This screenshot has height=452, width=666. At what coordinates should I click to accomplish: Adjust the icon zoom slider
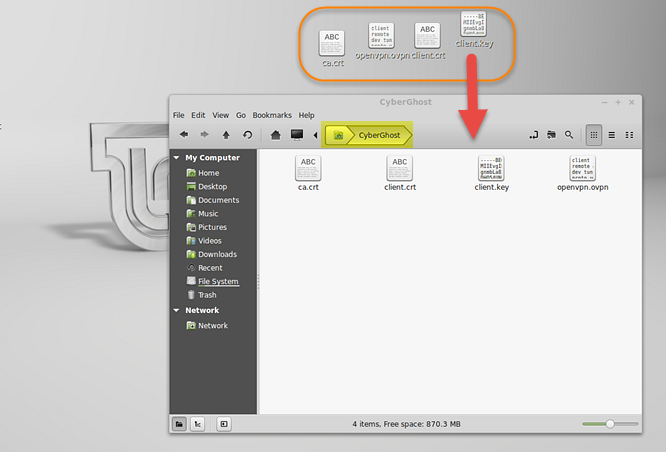(x=610, y=424)
